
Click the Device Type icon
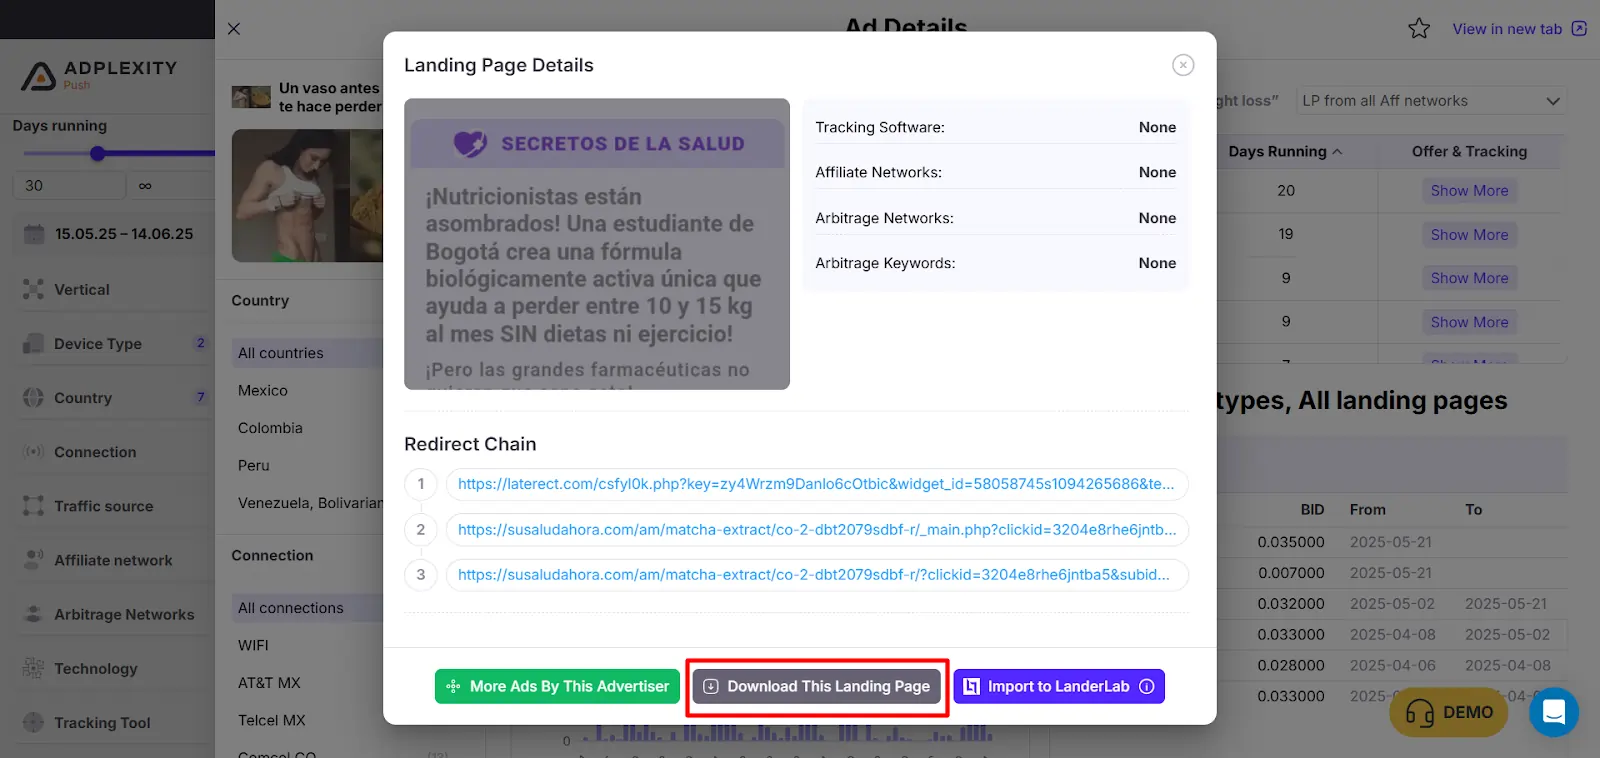click(x=33, y=344)
